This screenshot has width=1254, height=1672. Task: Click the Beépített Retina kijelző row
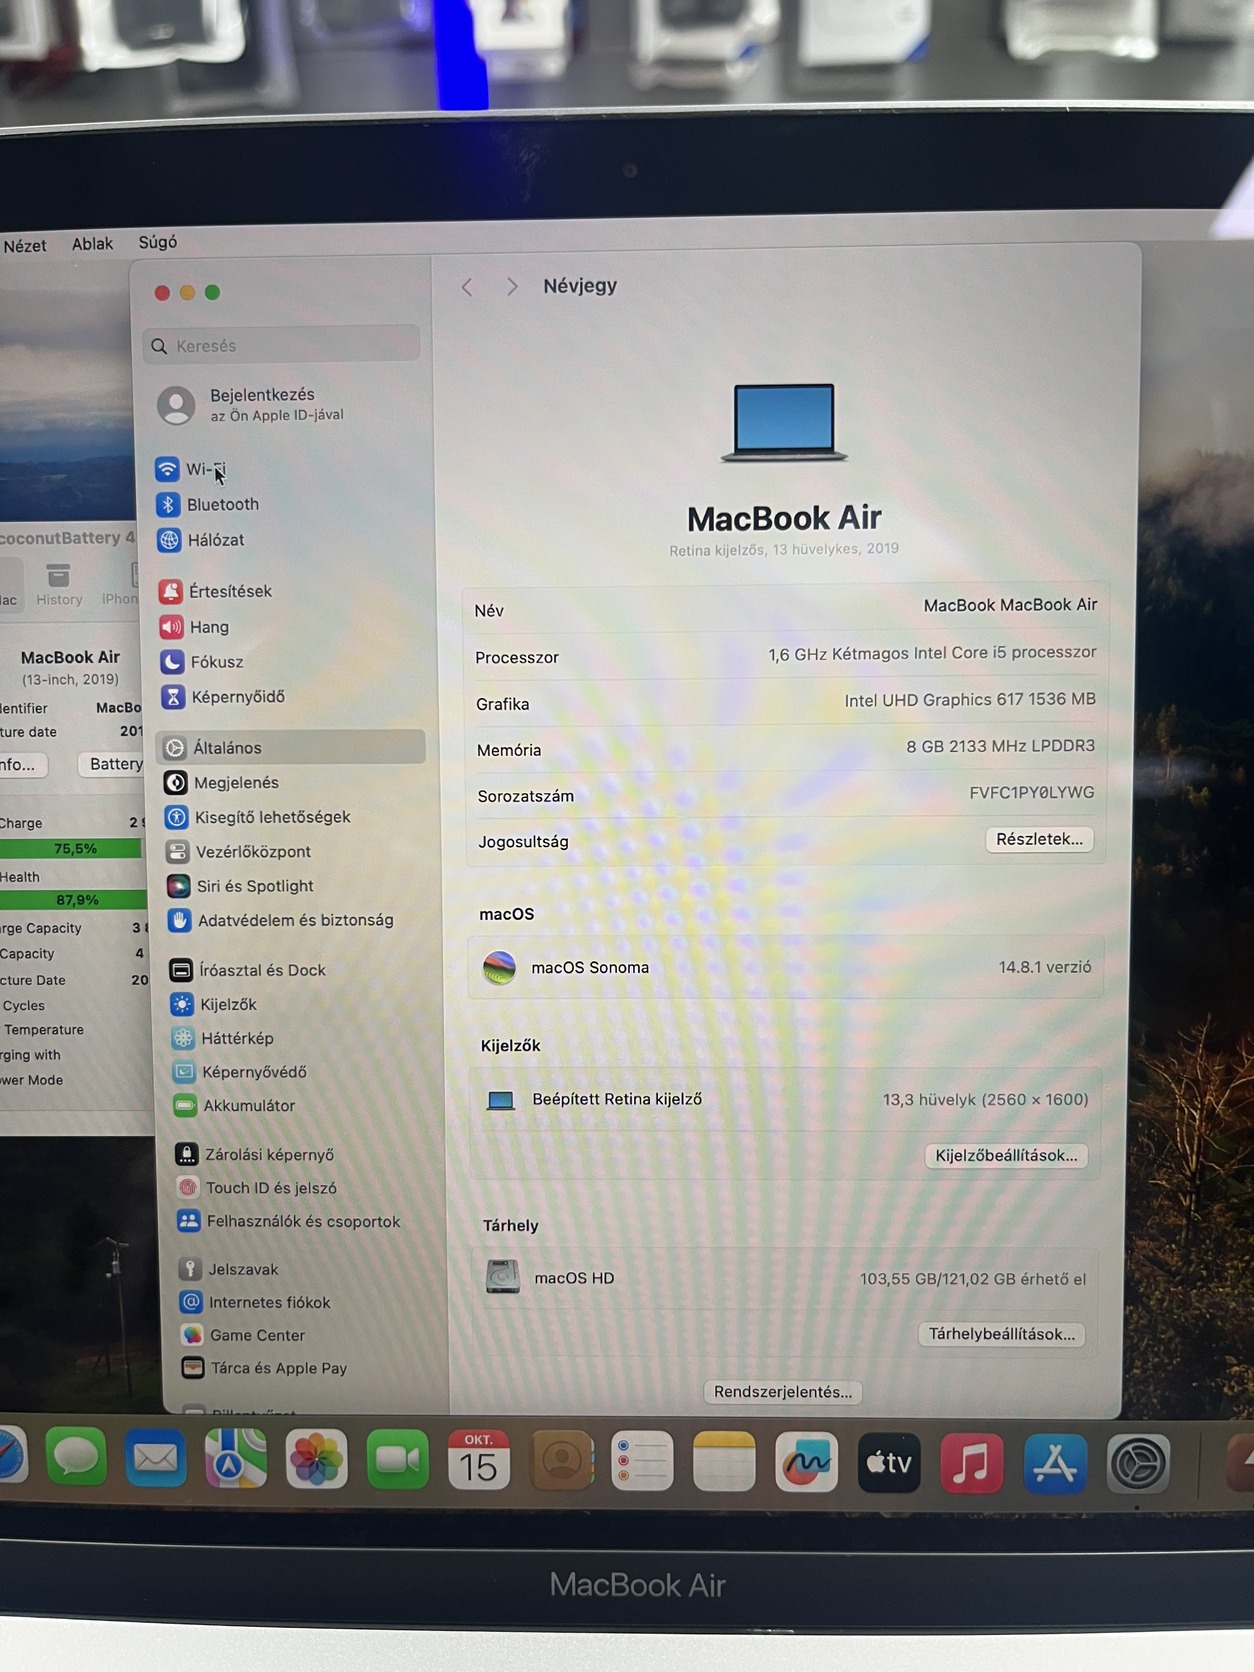tap(785, 1099)
